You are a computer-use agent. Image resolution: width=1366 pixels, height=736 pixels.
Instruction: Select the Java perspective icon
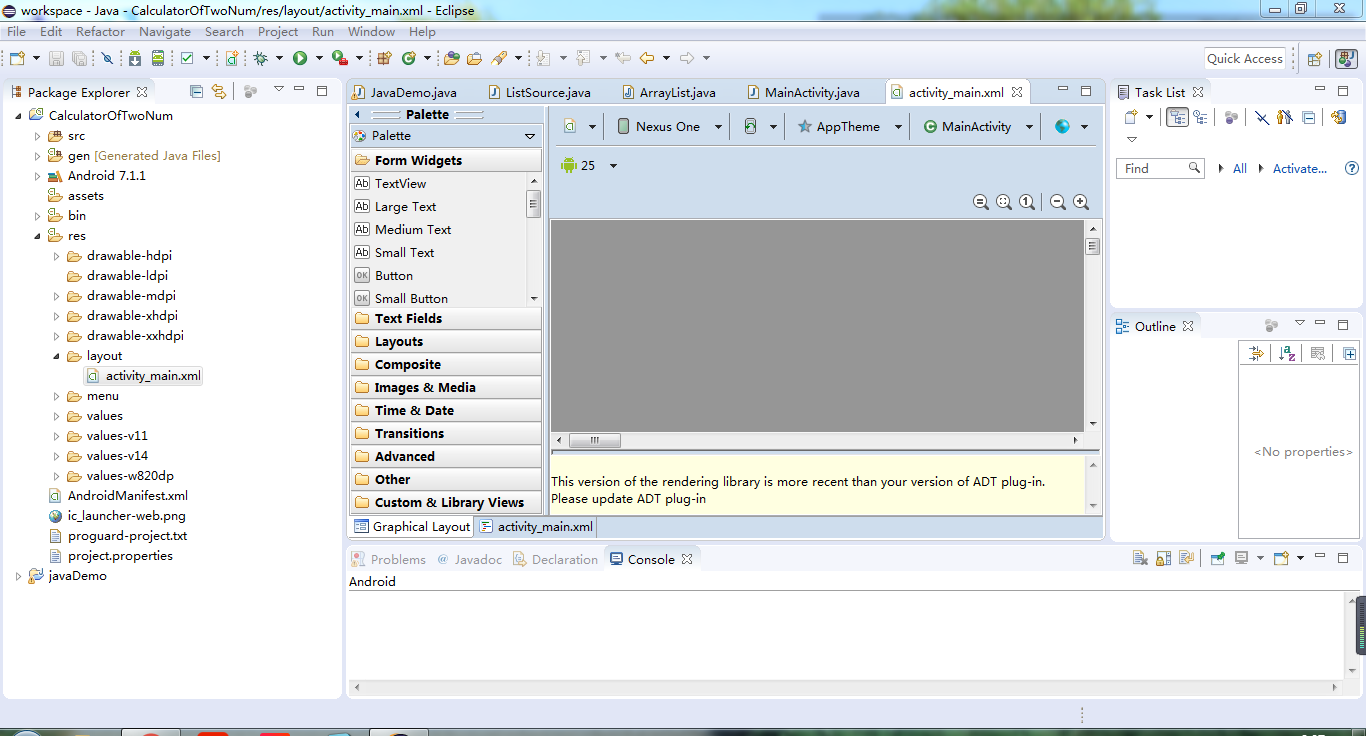(x=1346, y=59)
